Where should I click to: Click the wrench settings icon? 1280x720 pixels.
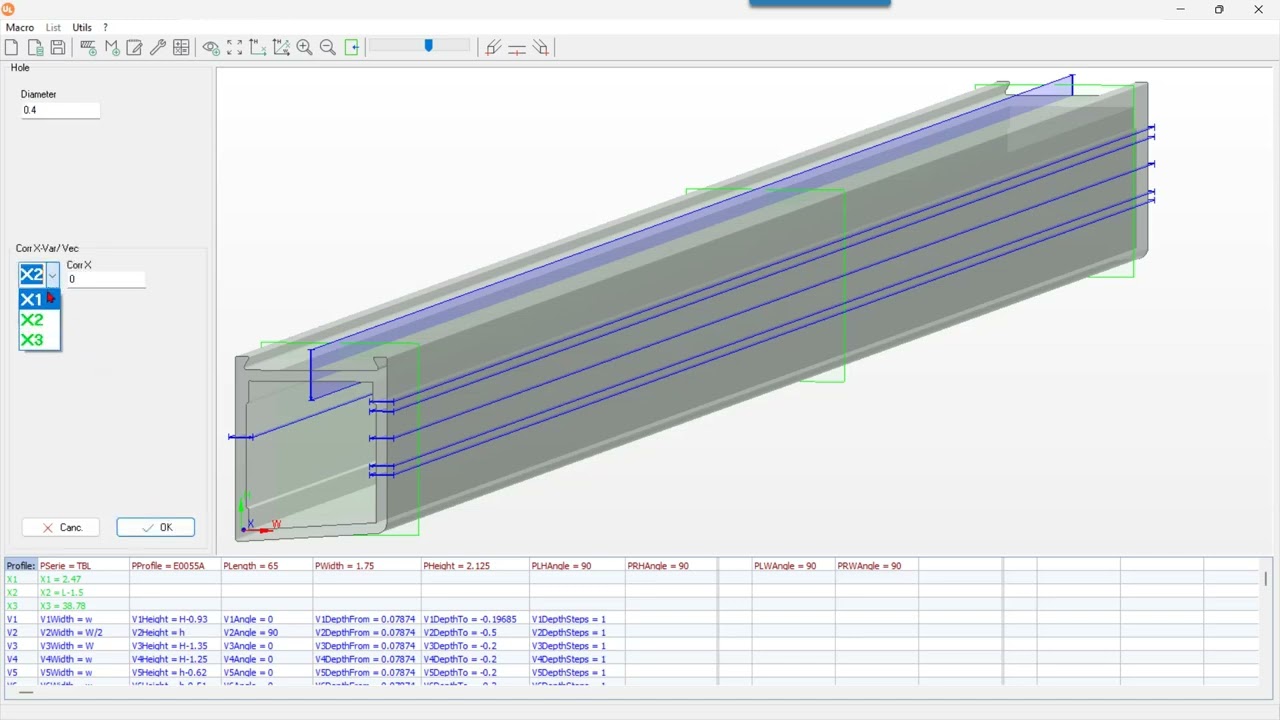coord(158,47)
